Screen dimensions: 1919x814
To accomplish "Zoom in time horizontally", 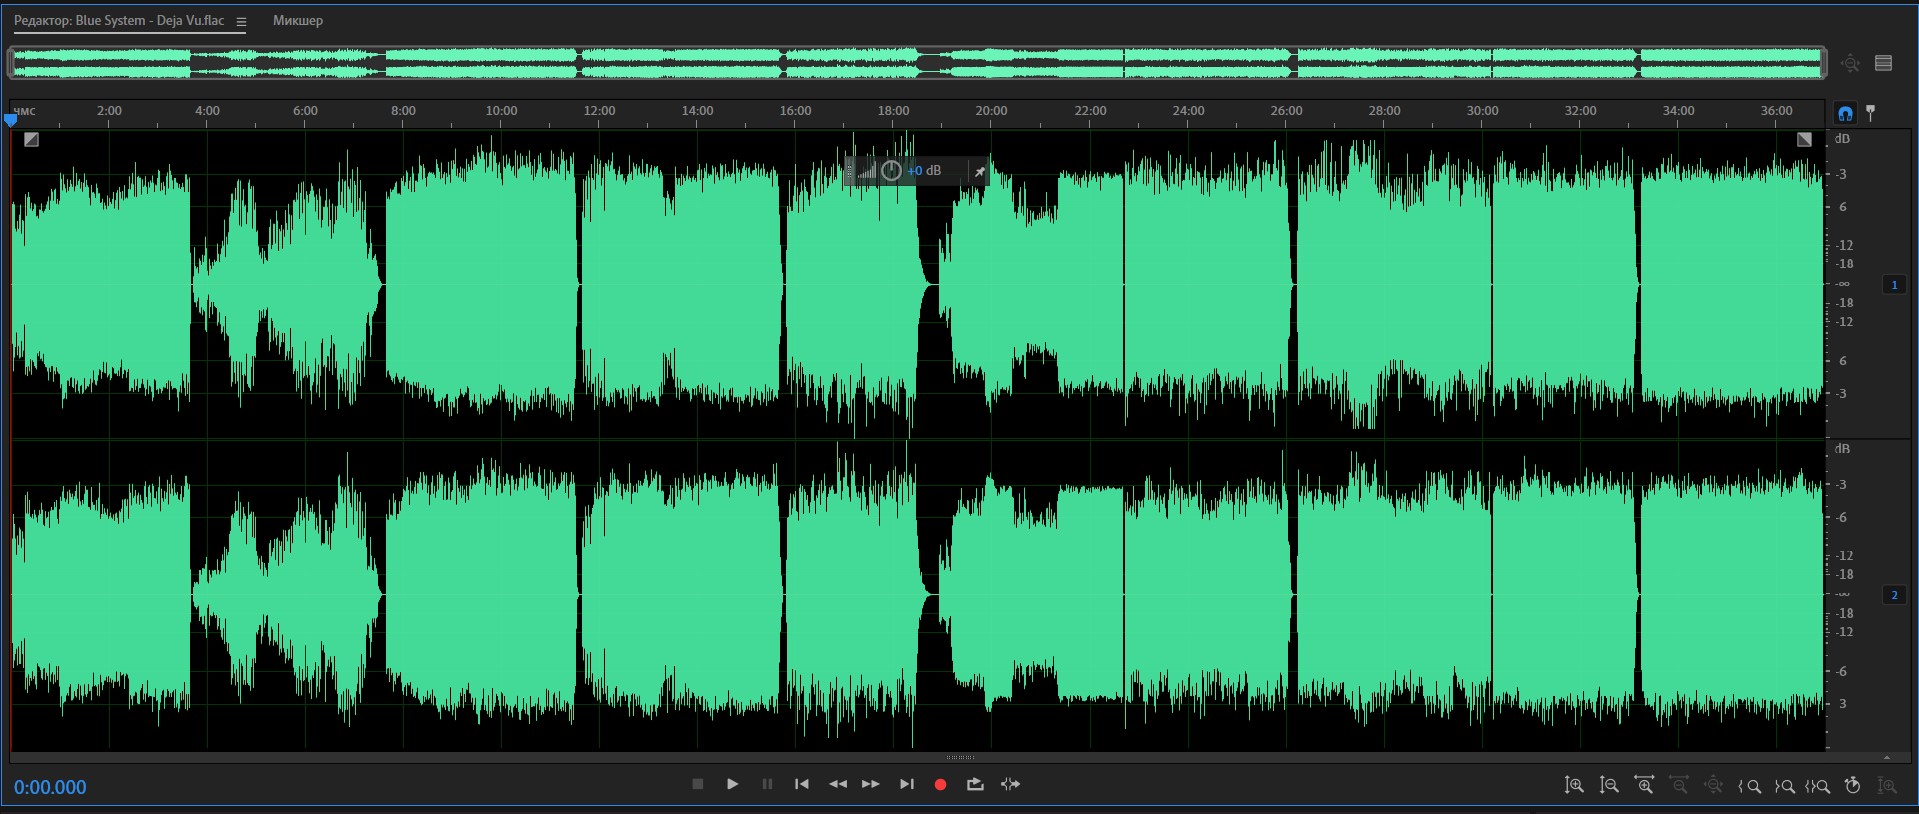I will click(x=1644, y=786).
